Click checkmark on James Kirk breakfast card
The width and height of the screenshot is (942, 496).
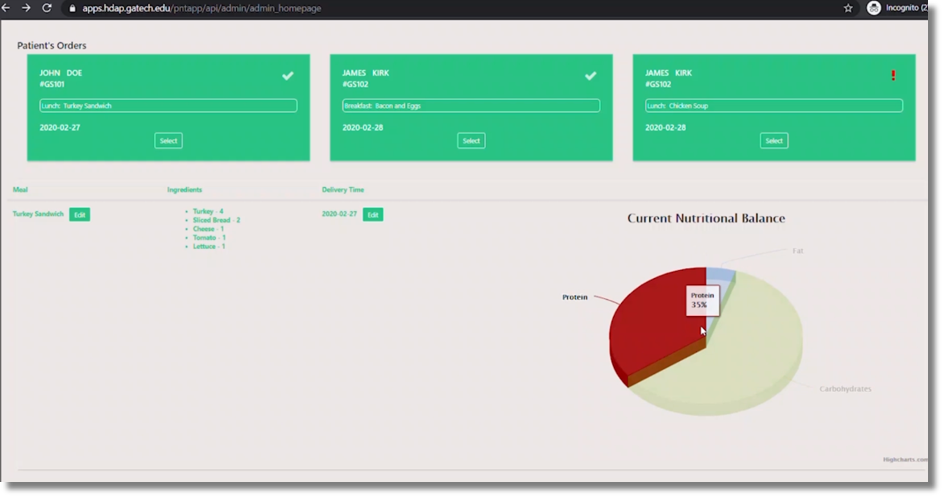coord(591,76)
